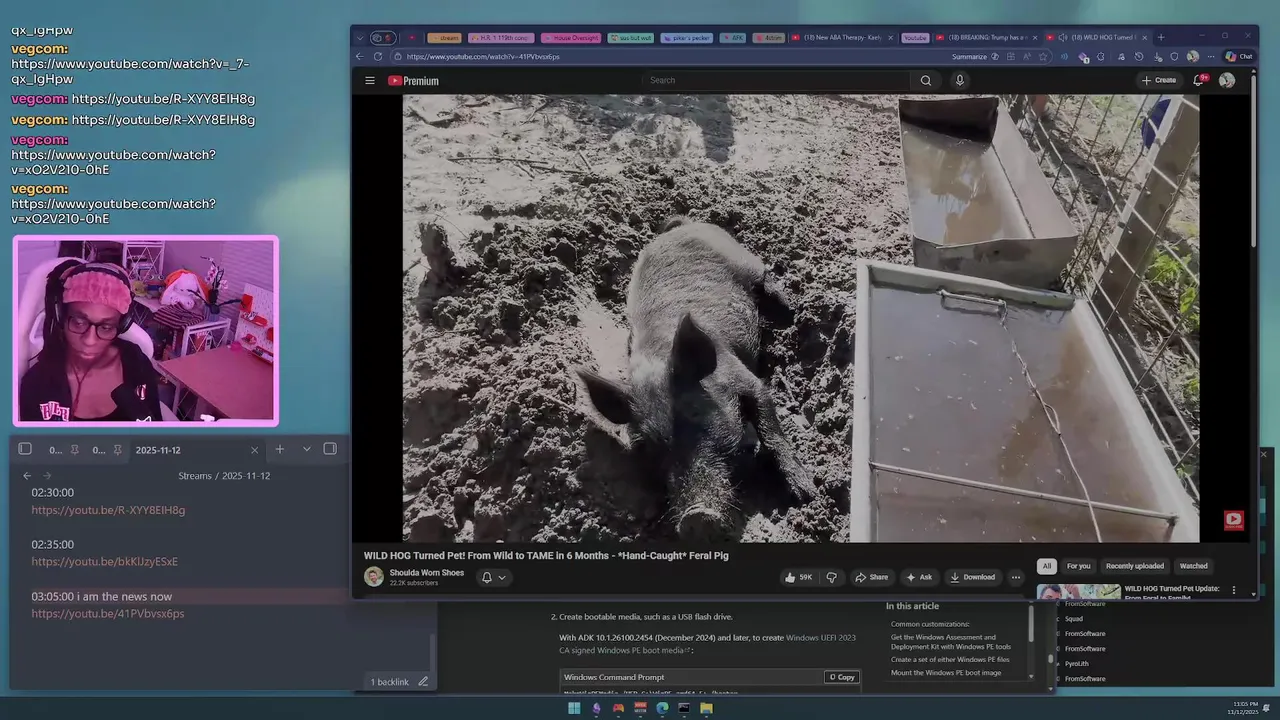Toggle note edit mode pencil icon
The image size is (1280, 720).
tap(423, 682)
